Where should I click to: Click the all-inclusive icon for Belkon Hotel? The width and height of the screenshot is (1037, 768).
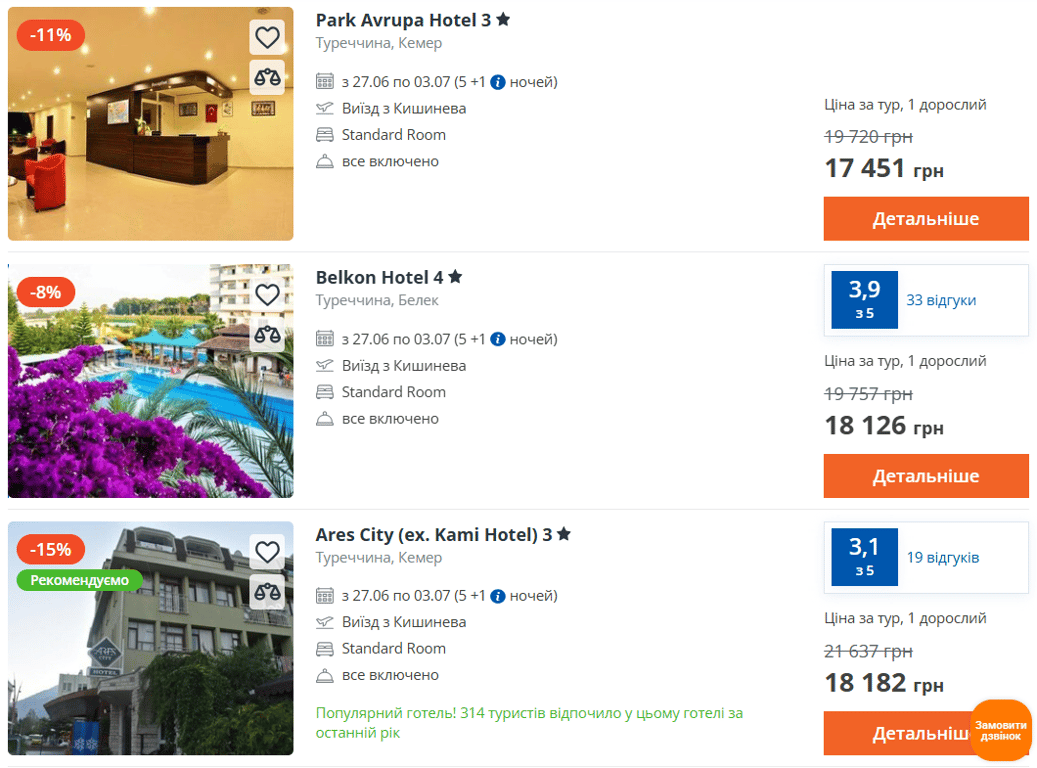(x=325, y=418)
